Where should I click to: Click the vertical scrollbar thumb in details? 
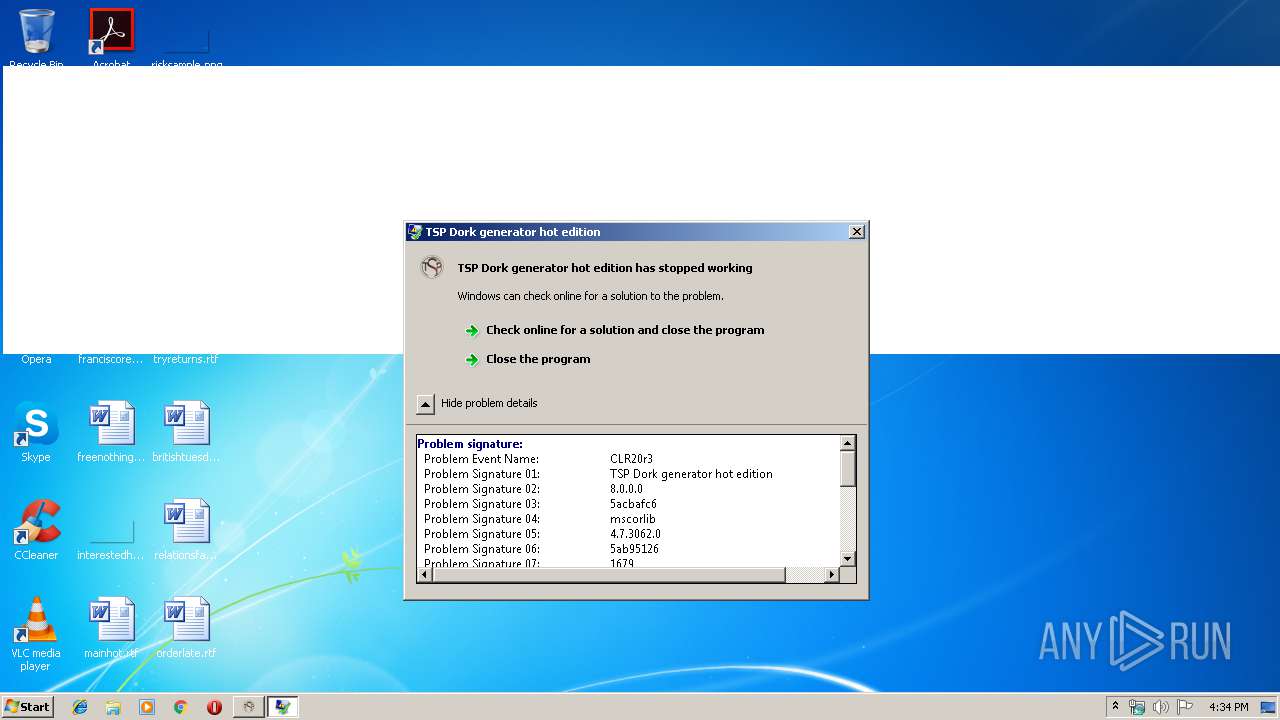coord(847,469)
